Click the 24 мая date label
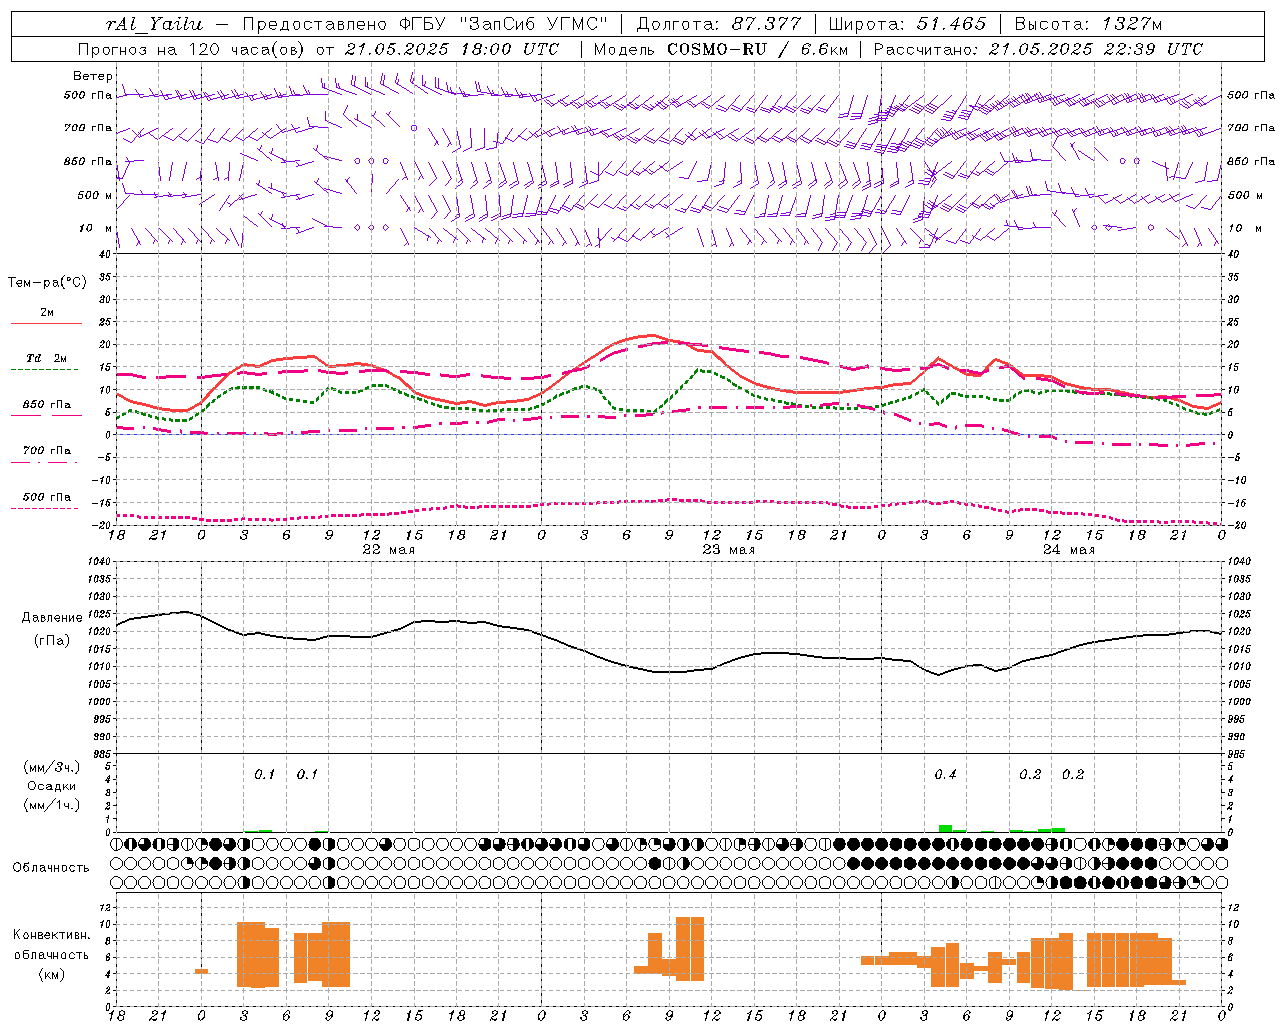Image resolution: width=1280 pixels, height=1024 pixels. point(1068,550)
